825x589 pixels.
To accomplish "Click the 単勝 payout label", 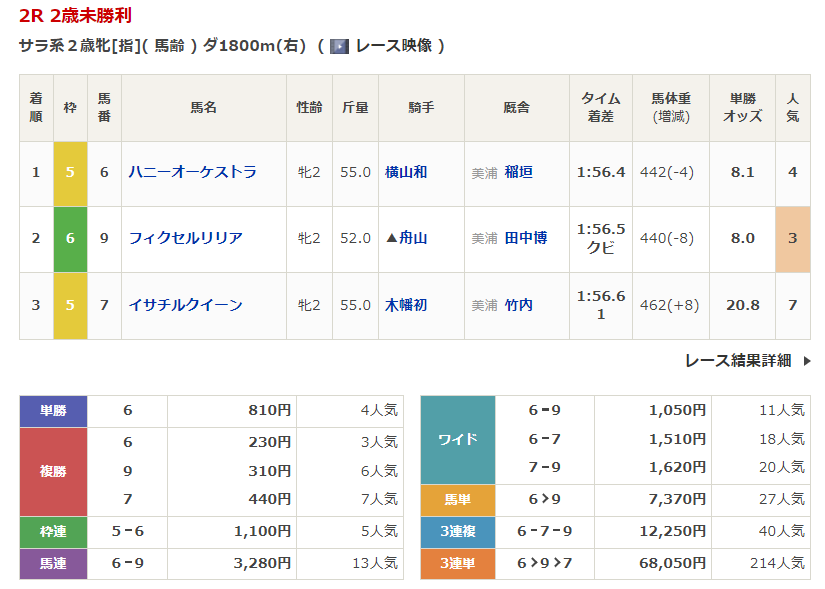I will pos(53,411).
